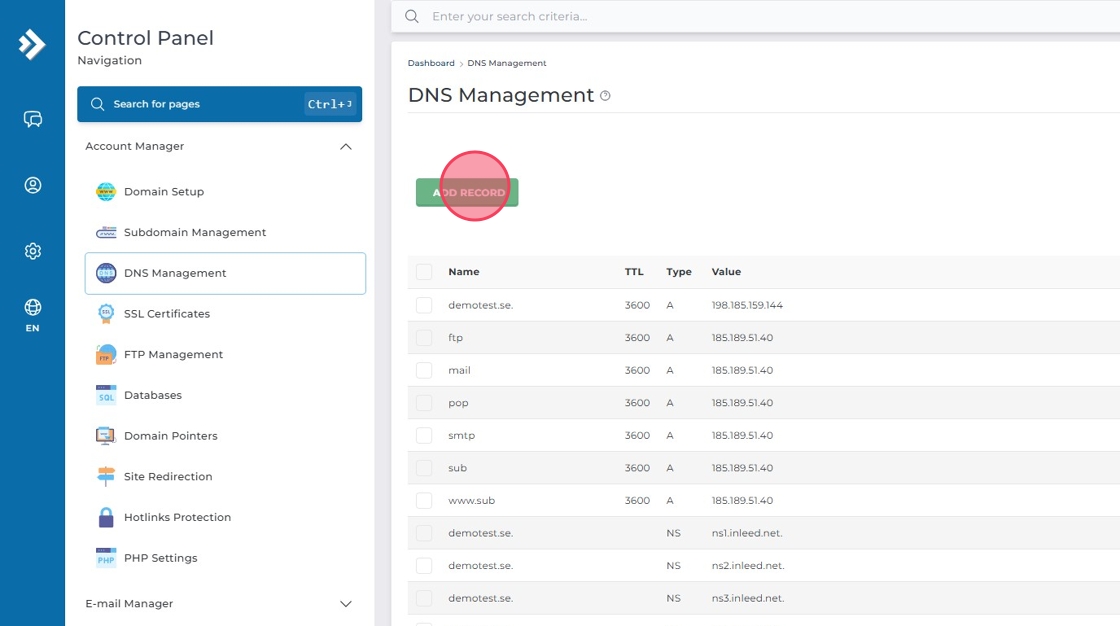Viewport: 1120px width, 626px height.
Task: Tick the select-all checkbox in table header
Action: click(x=424, y=272)
